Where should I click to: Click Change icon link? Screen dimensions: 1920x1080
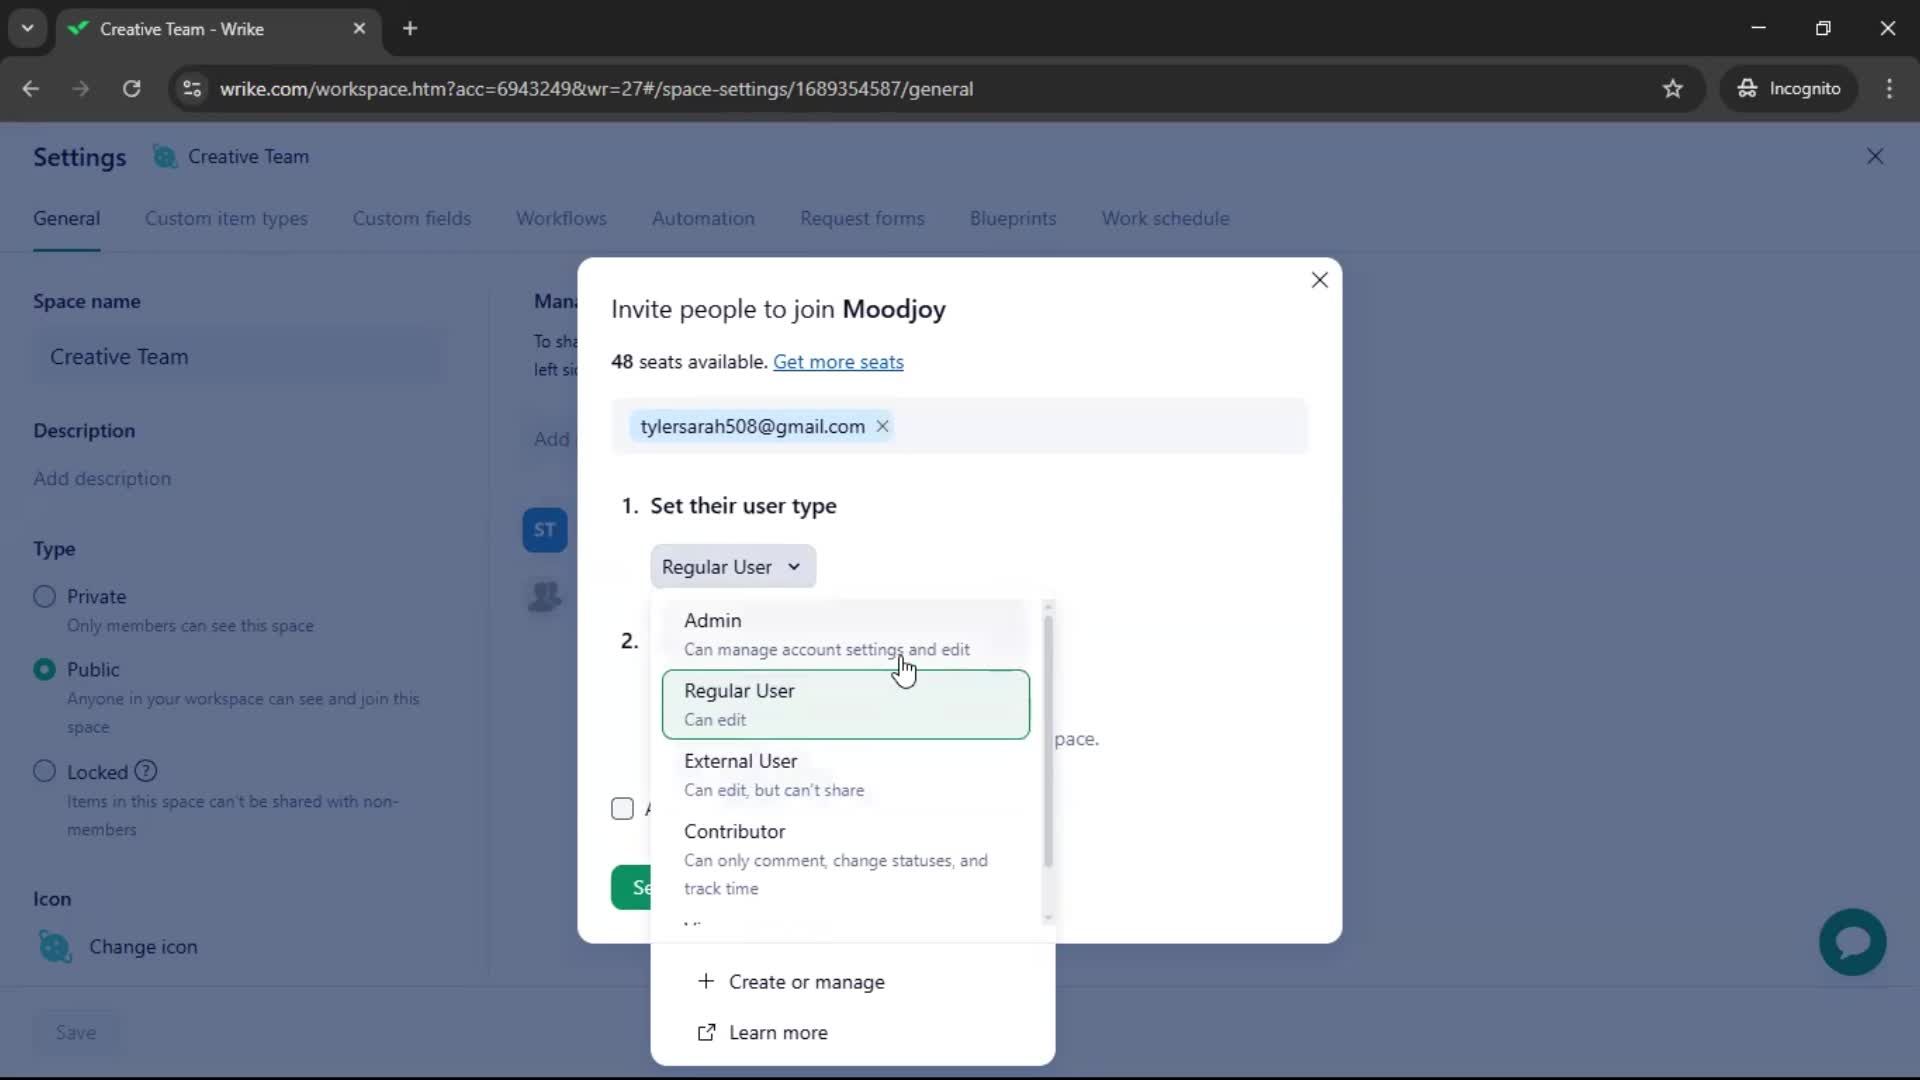[x=143, y=947]
